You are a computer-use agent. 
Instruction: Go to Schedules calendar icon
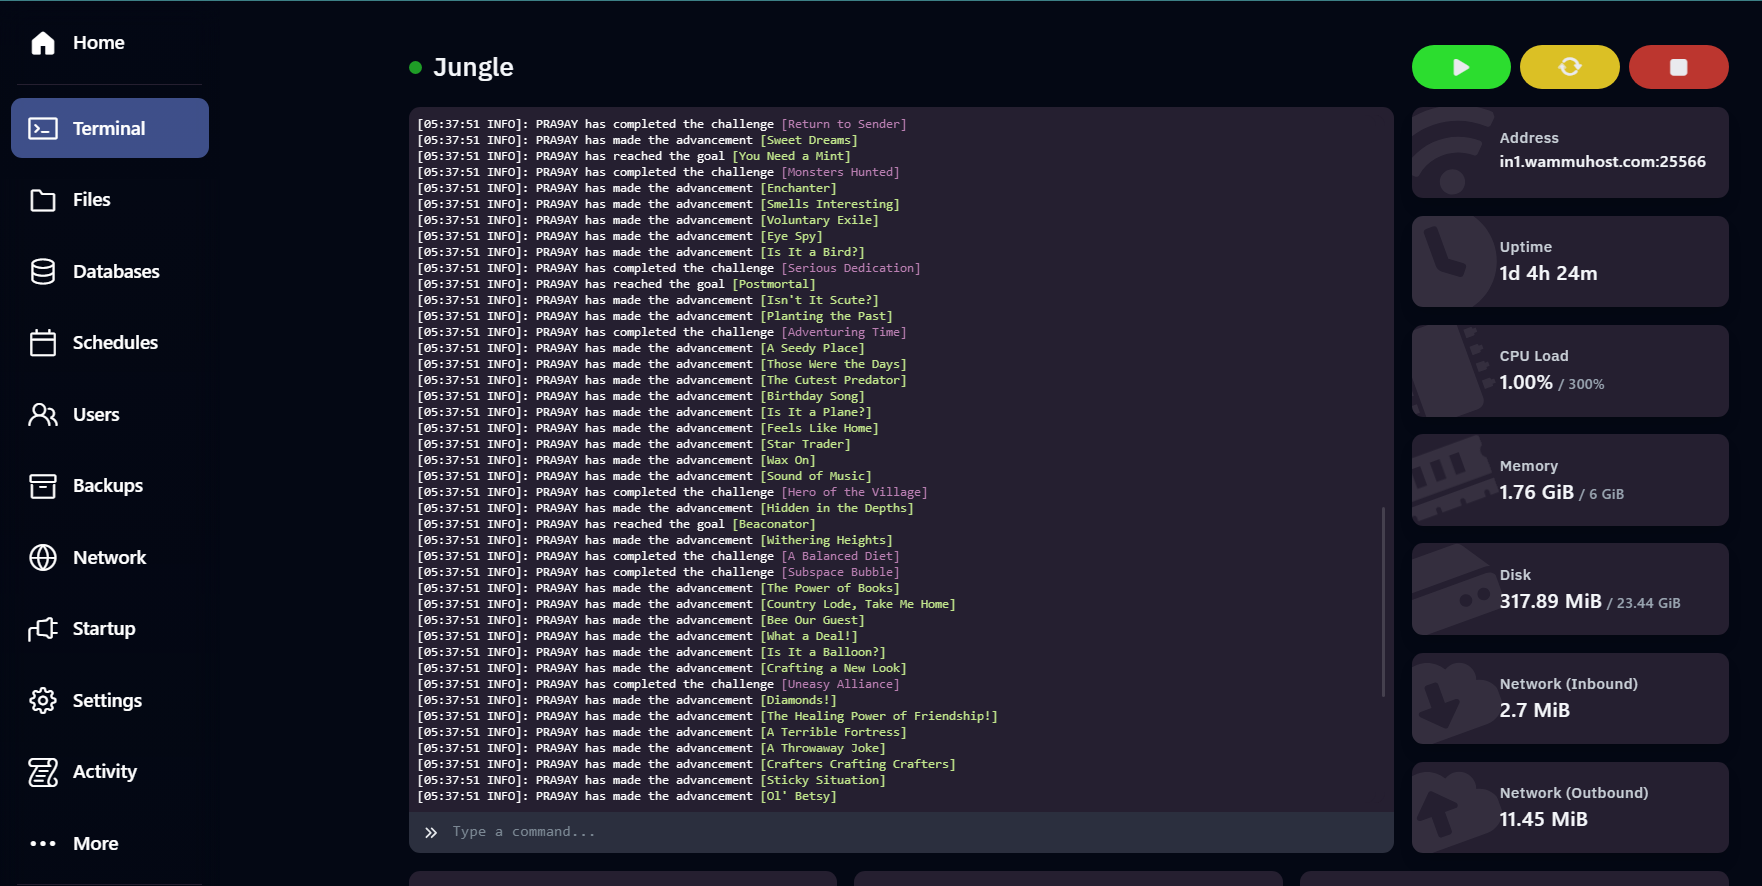[x=43, y=343]
